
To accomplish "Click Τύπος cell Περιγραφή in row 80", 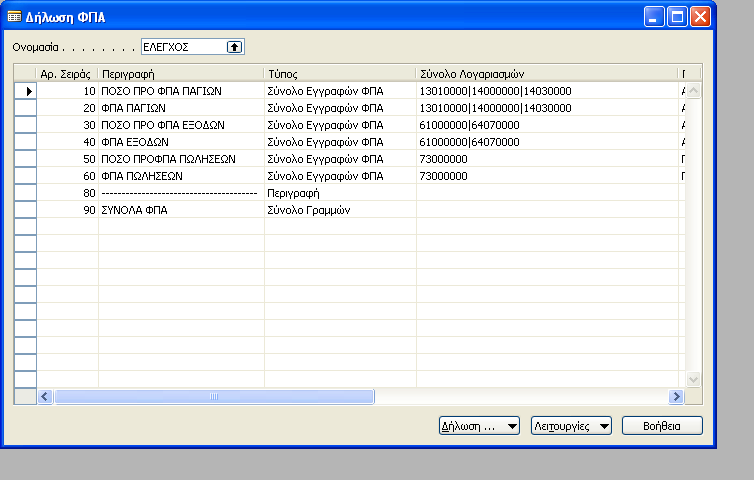I will (x=340, y=193).
